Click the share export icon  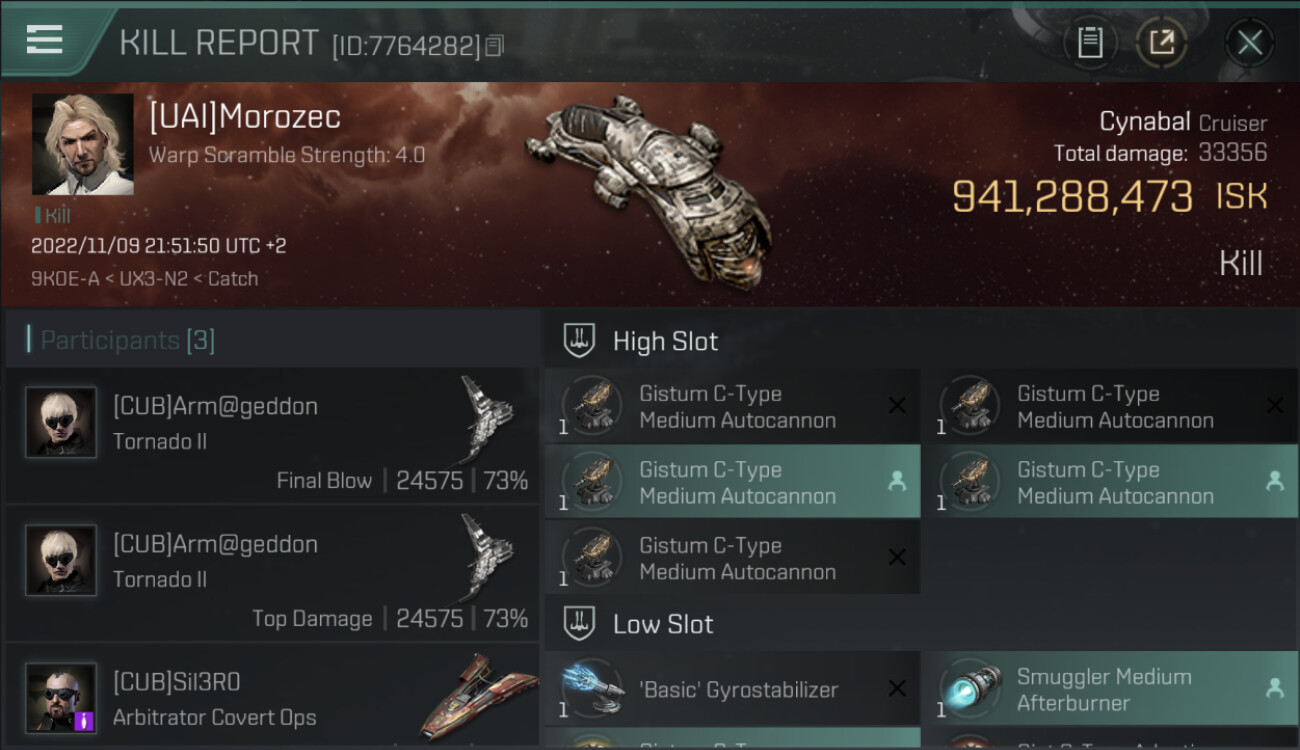coord(1161,42)
